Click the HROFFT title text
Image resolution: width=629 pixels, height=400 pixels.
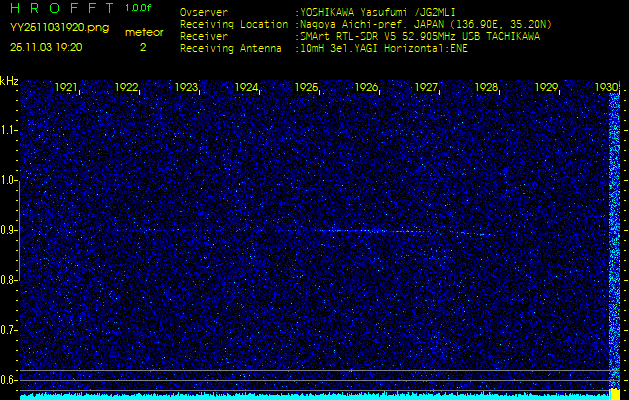(x=59, y=8)
